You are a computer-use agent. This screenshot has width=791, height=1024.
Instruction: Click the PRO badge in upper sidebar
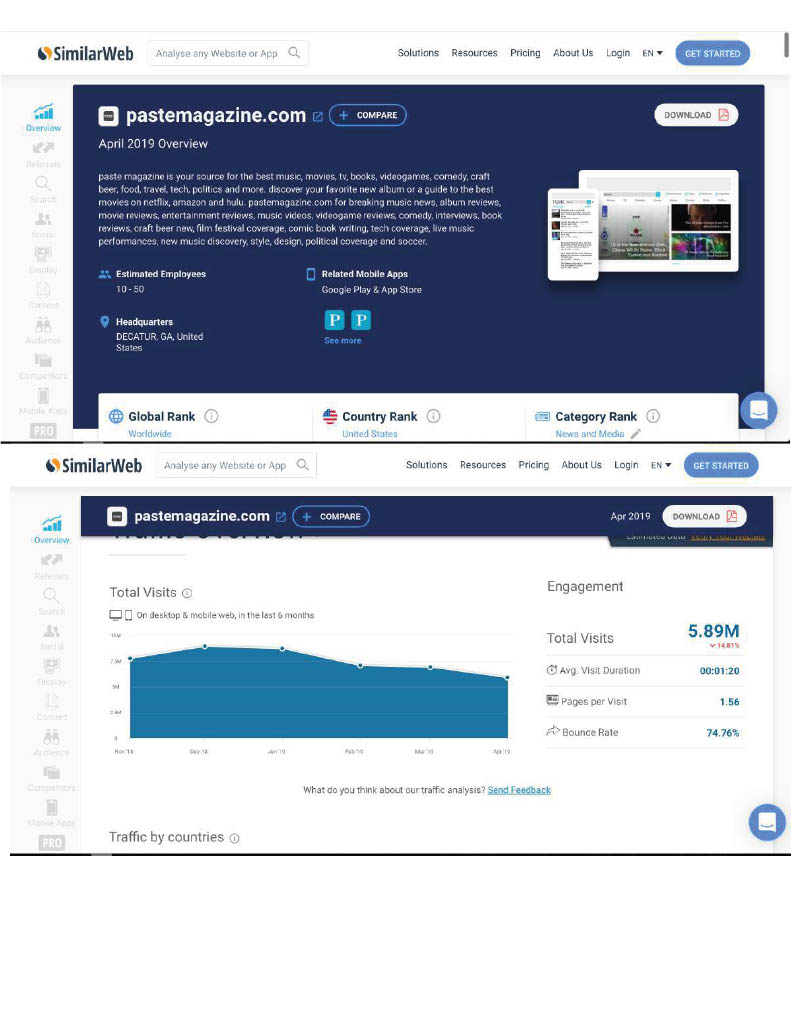click(x=43, y=431)
